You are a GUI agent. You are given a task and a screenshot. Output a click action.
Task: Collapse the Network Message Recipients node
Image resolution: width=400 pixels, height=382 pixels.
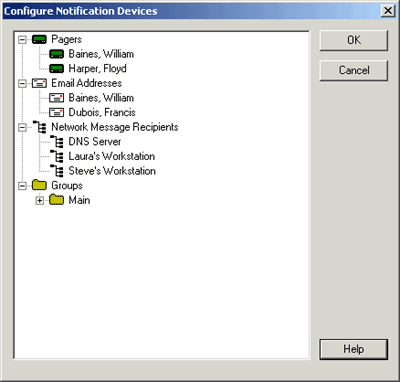coord(22,127)
